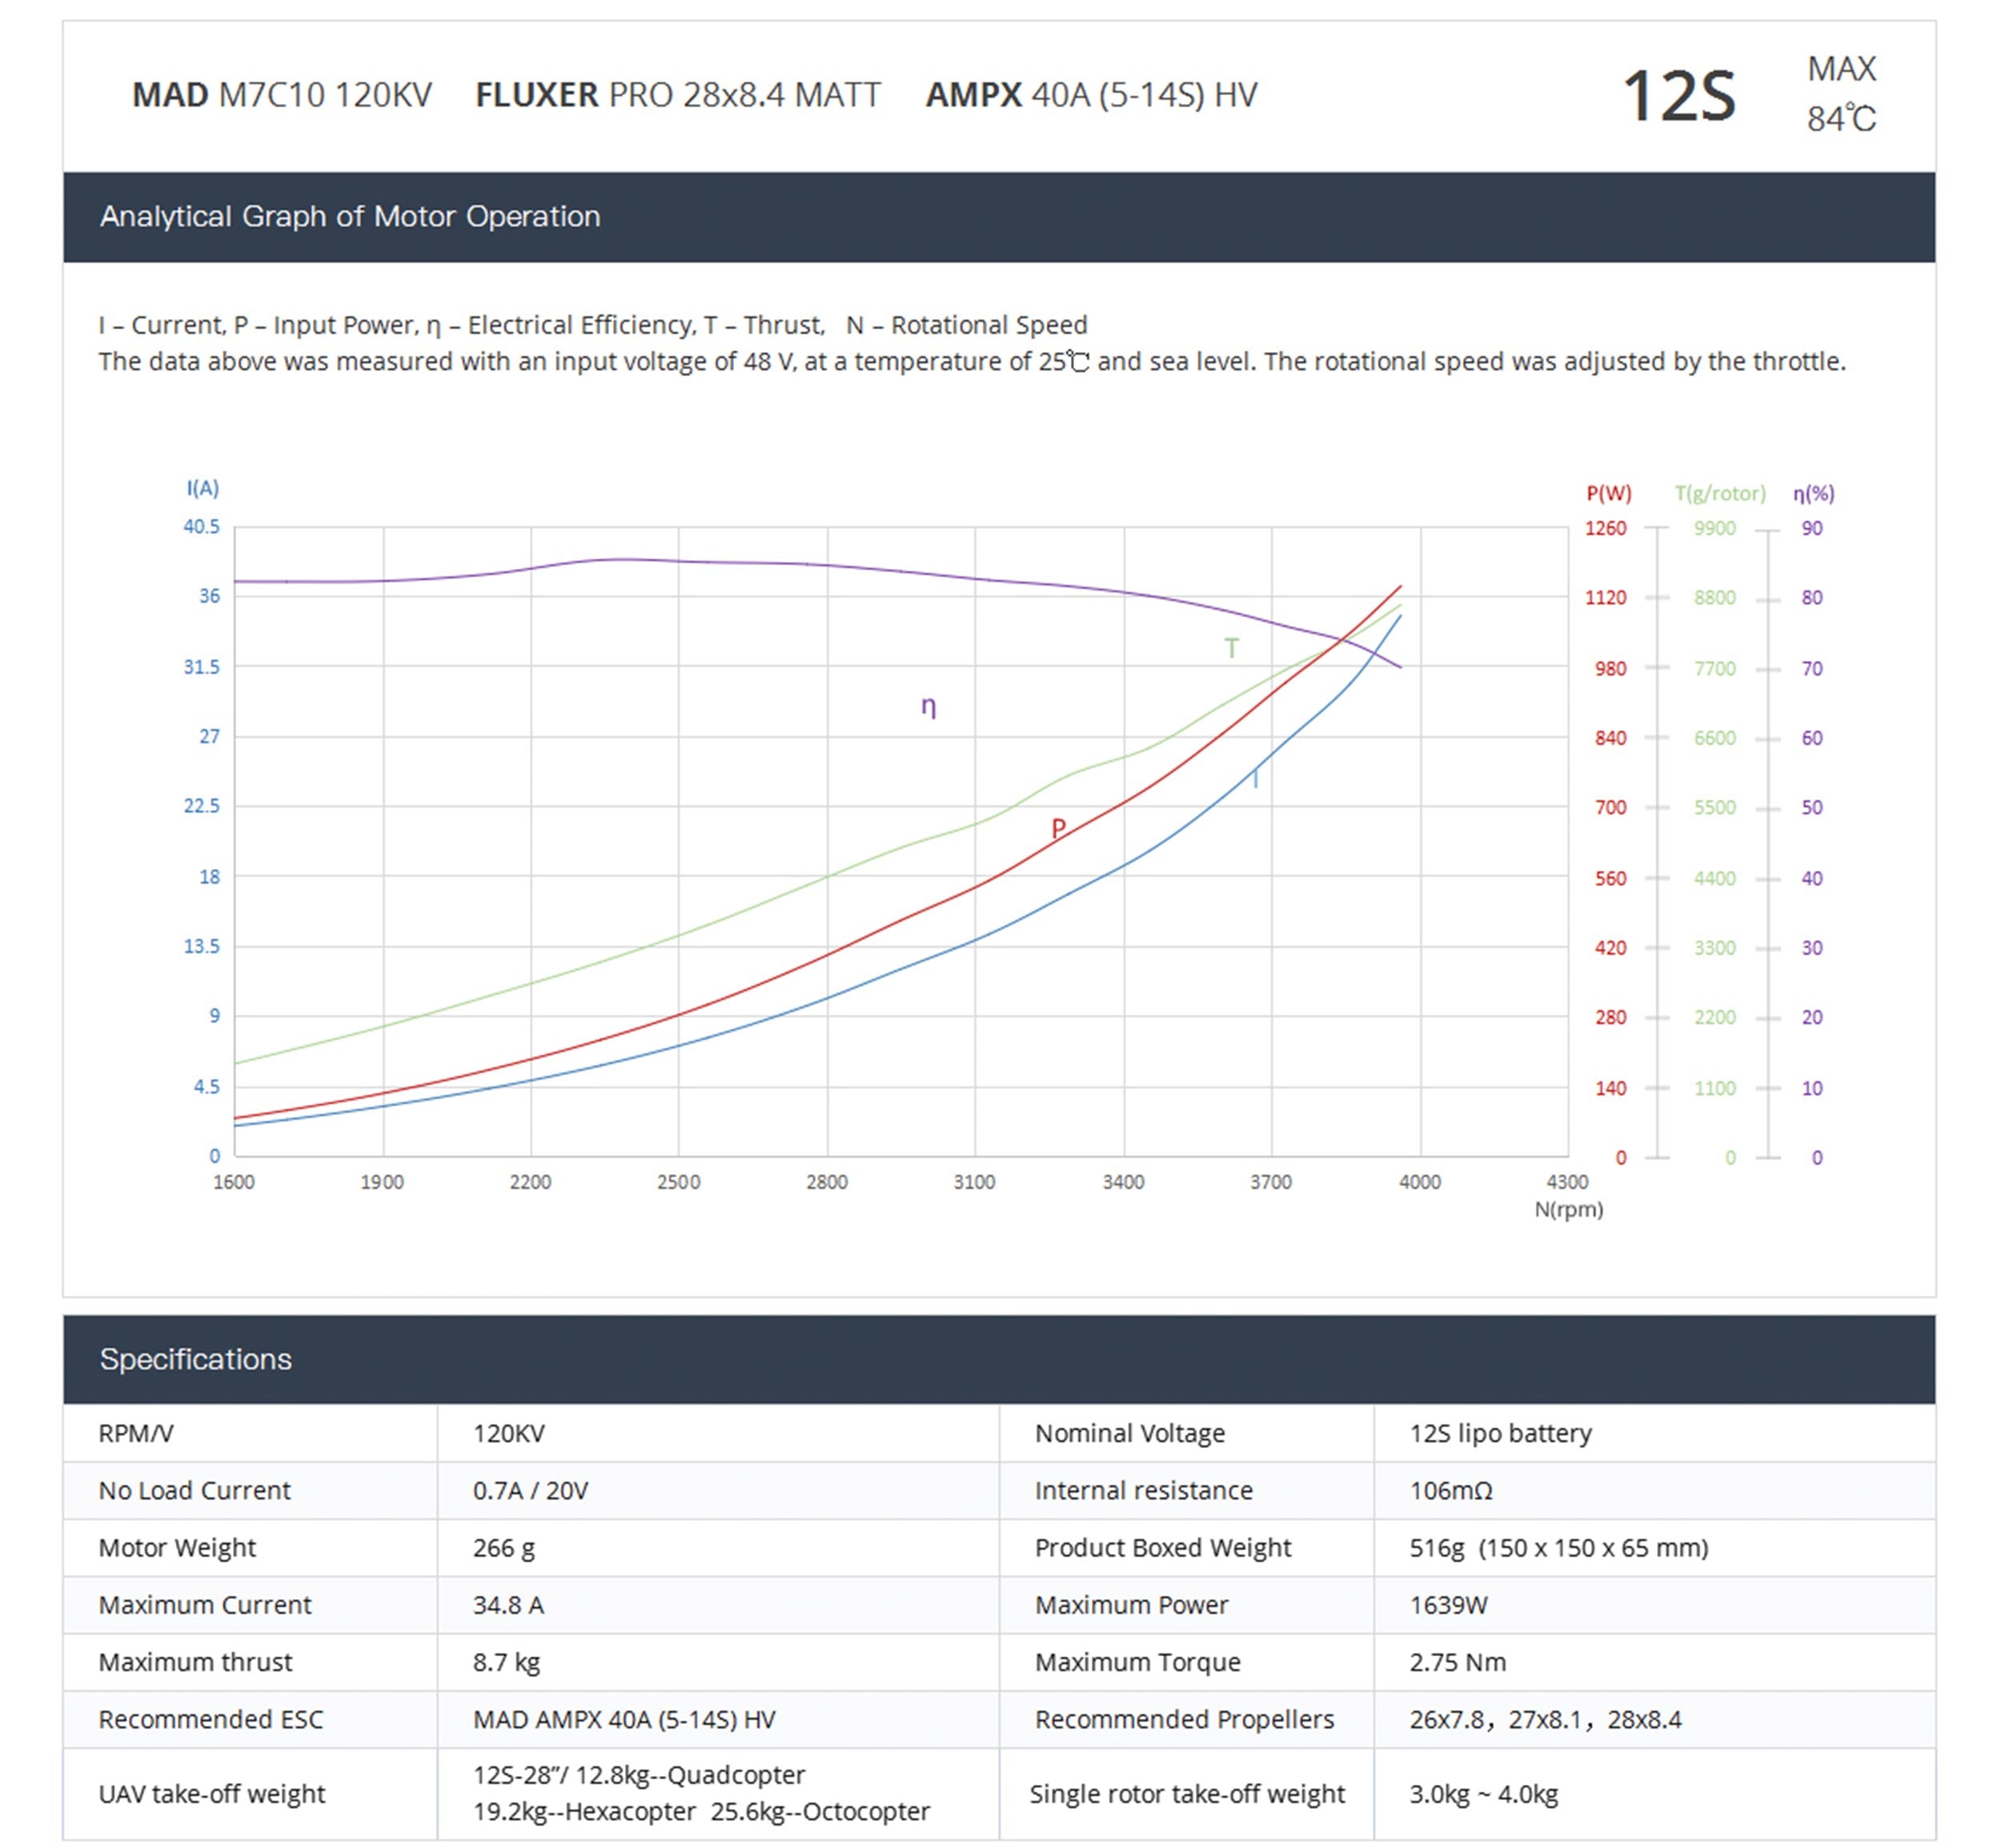Image resolution: width=2001 pixels, height=1848 pixels.
Task: Select the Analytical Graph of Motor Operation header
Action: click(350, 216)
